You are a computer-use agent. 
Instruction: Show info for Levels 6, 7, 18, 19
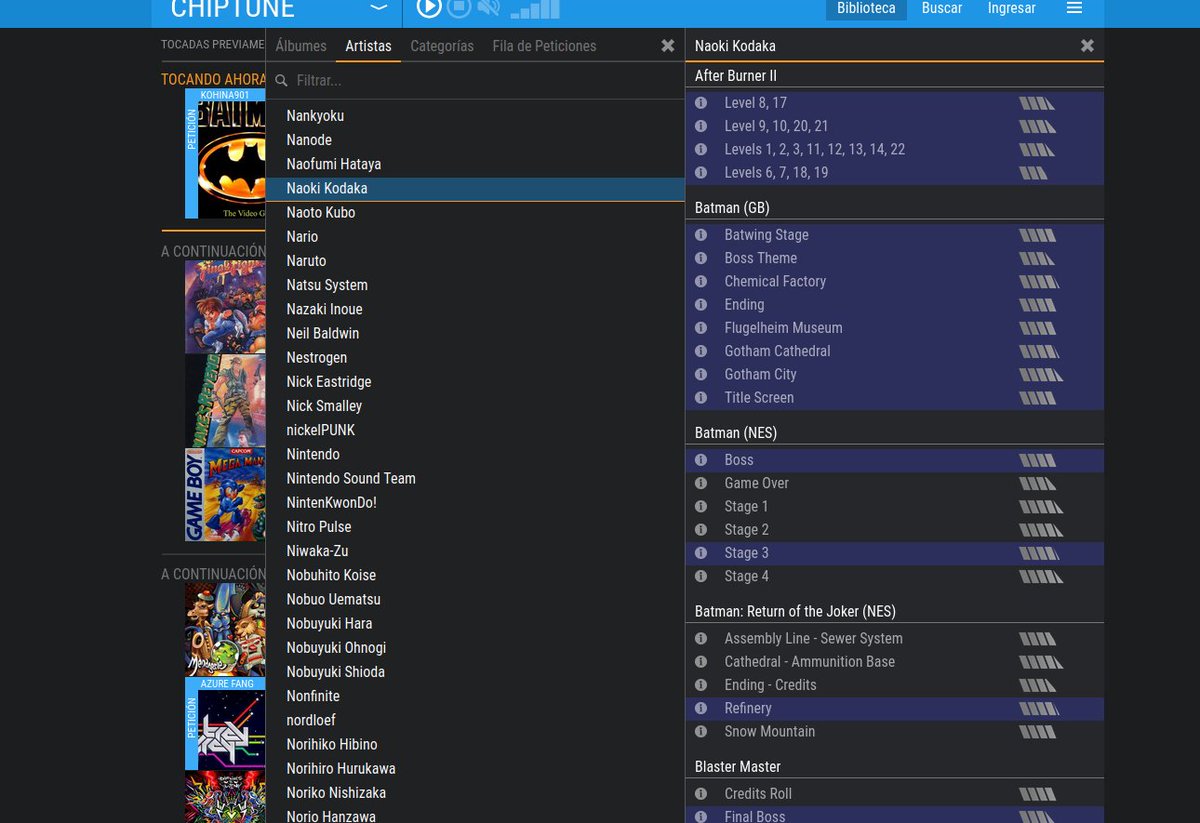point(701,173)
